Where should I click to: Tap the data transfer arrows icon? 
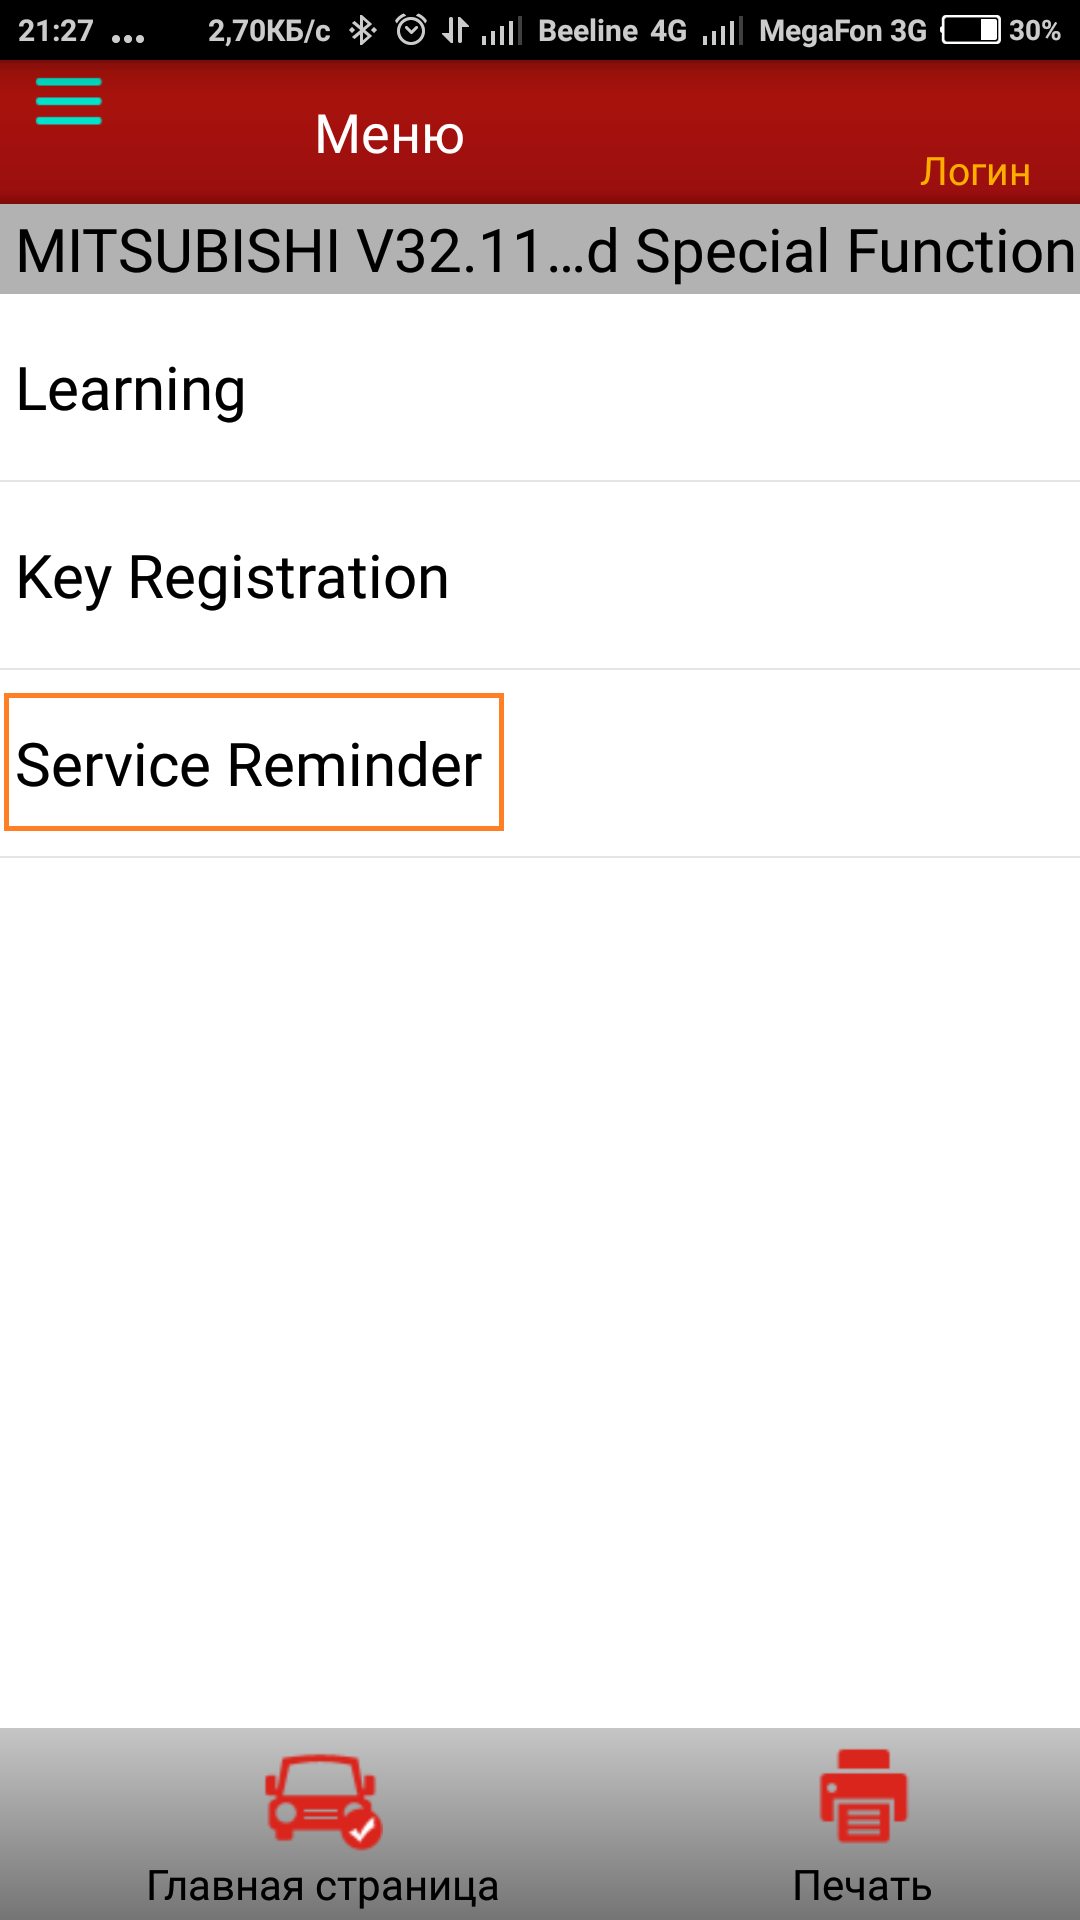pyautogui.click(x=455, y=31)
